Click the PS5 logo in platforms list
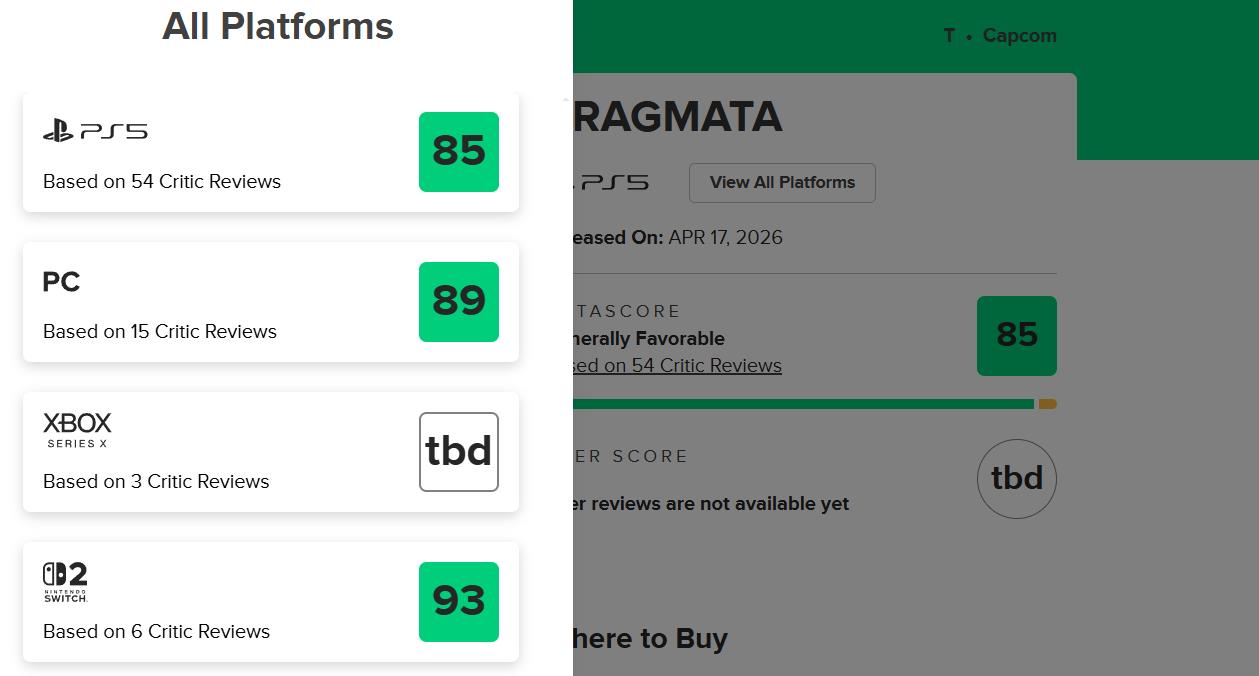1259x676 pixels. (95, 131)
